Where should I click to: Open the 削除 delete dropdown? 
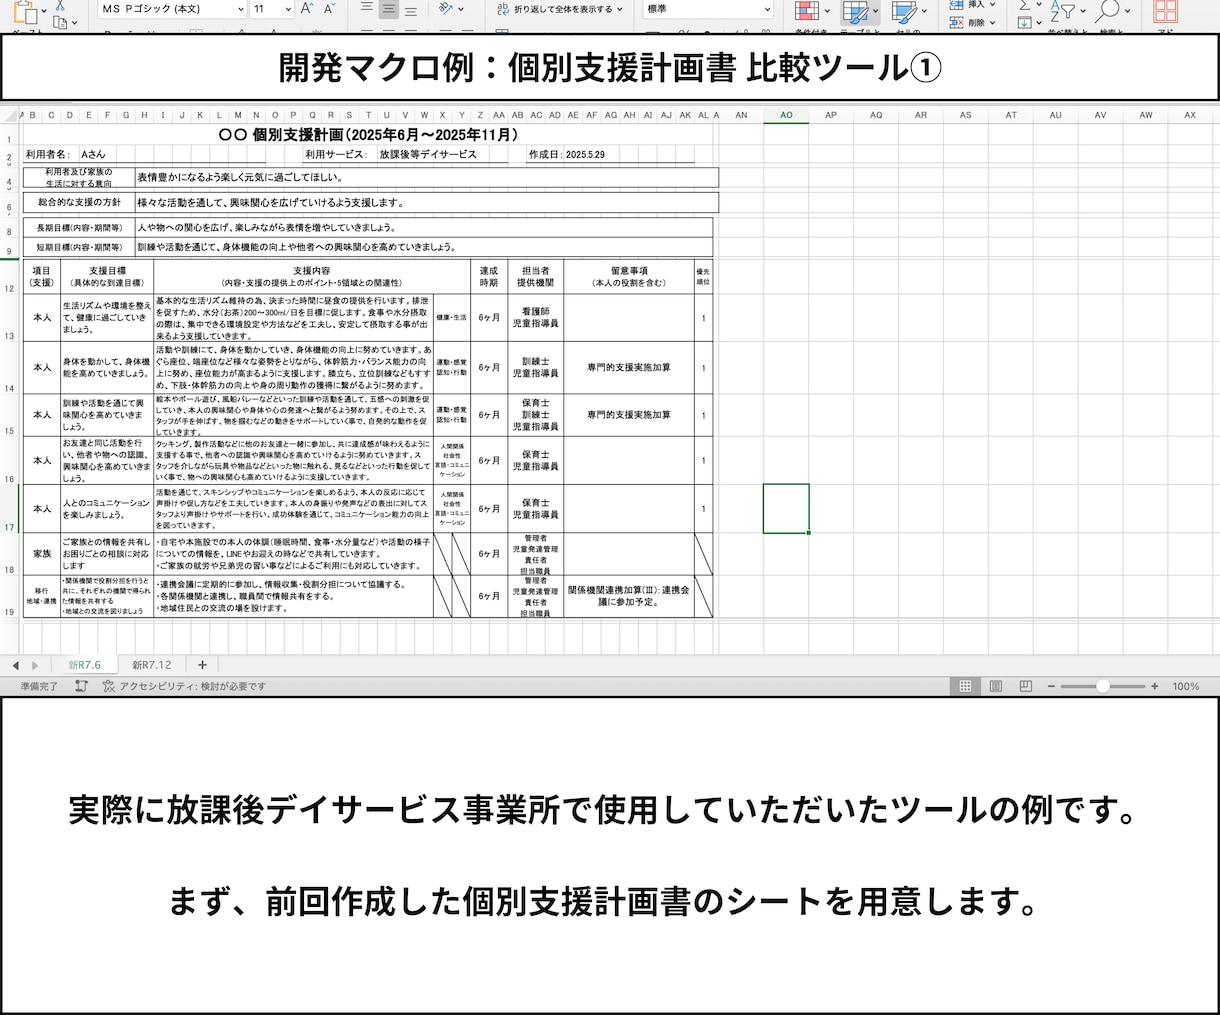tap(992, 22)
